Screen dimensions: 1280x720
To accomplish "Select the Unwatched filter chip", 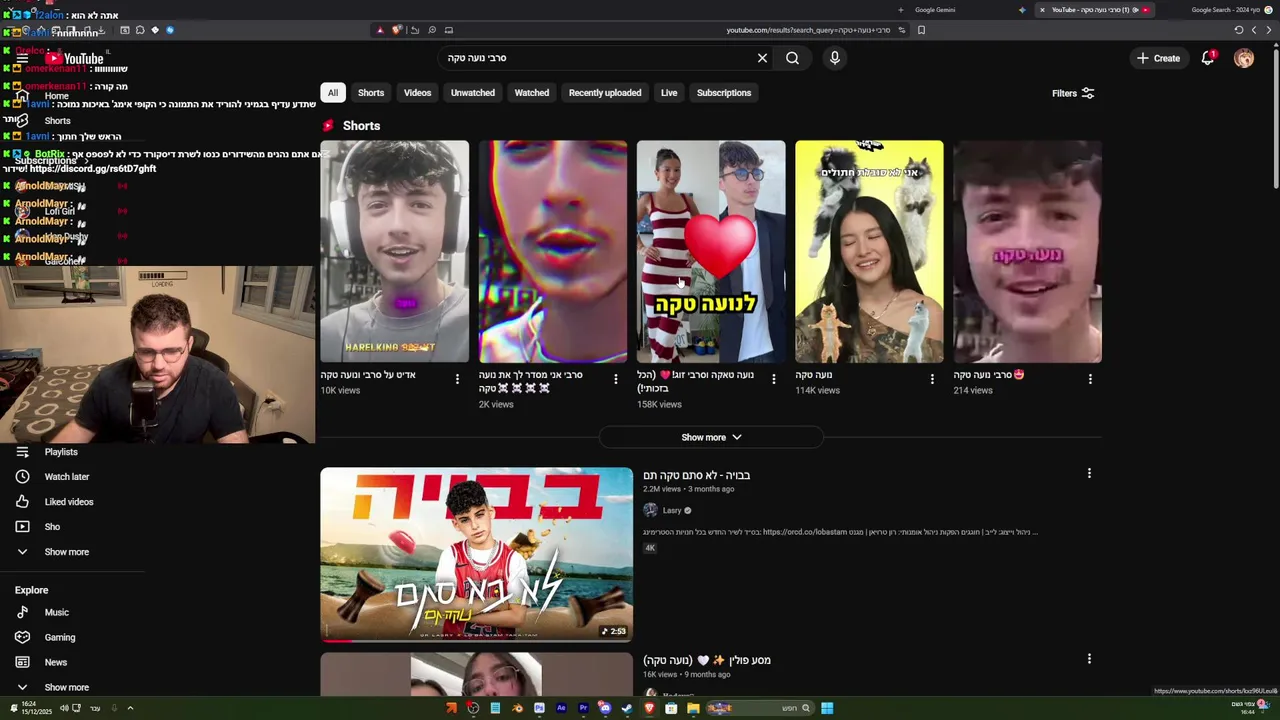I will click(x=473, y=93).
